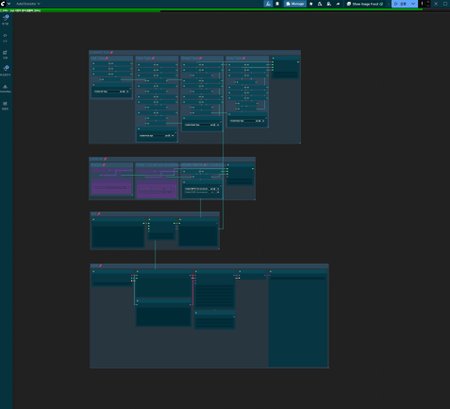The image size is (450, 409).
Task: Toggle the pink pin on the bottom largest group
Action: pyautogui.click(x=100, y=266)
